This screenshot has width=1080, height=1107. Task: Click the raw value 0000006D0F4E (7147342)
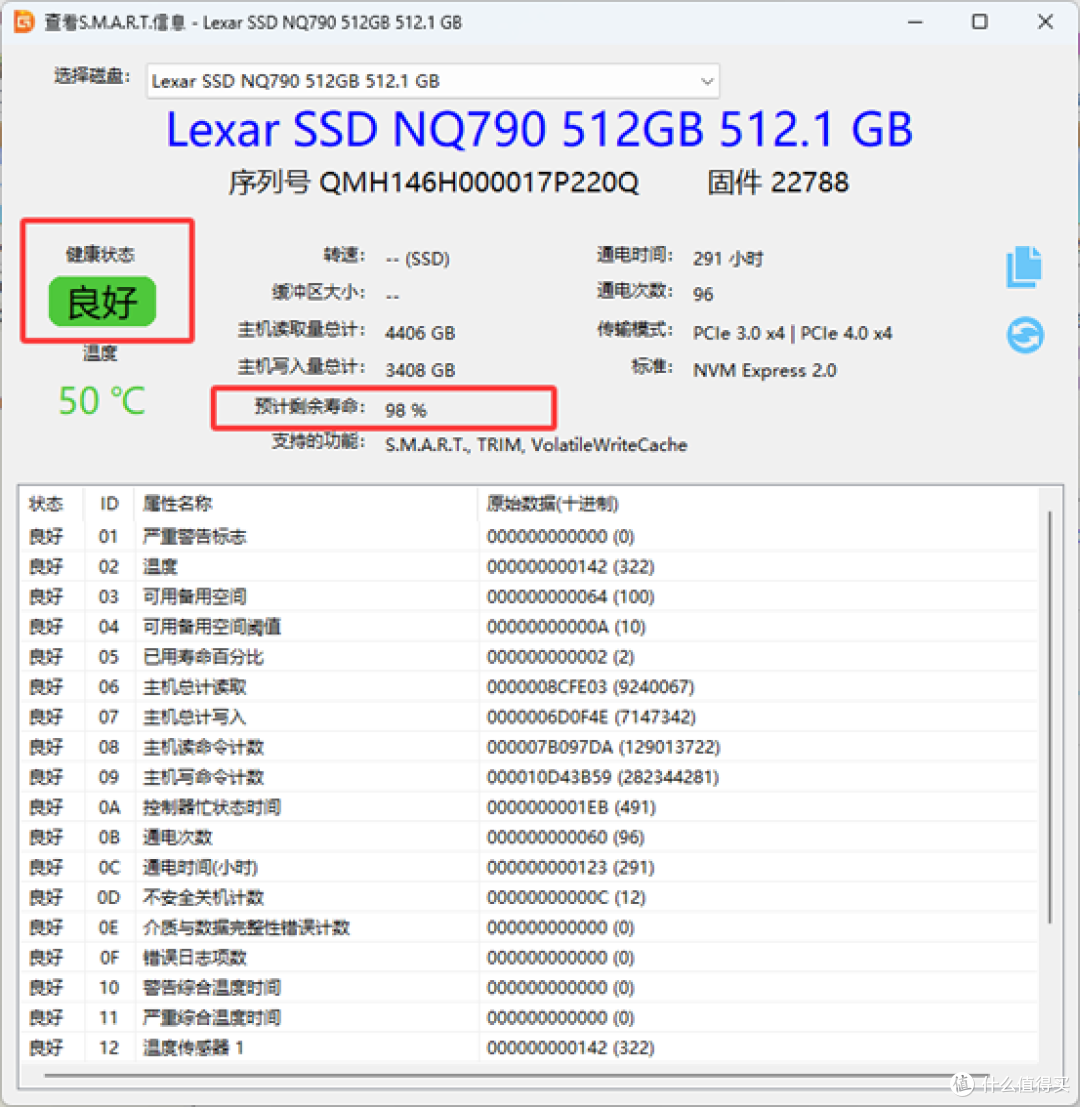click(591, 717)
